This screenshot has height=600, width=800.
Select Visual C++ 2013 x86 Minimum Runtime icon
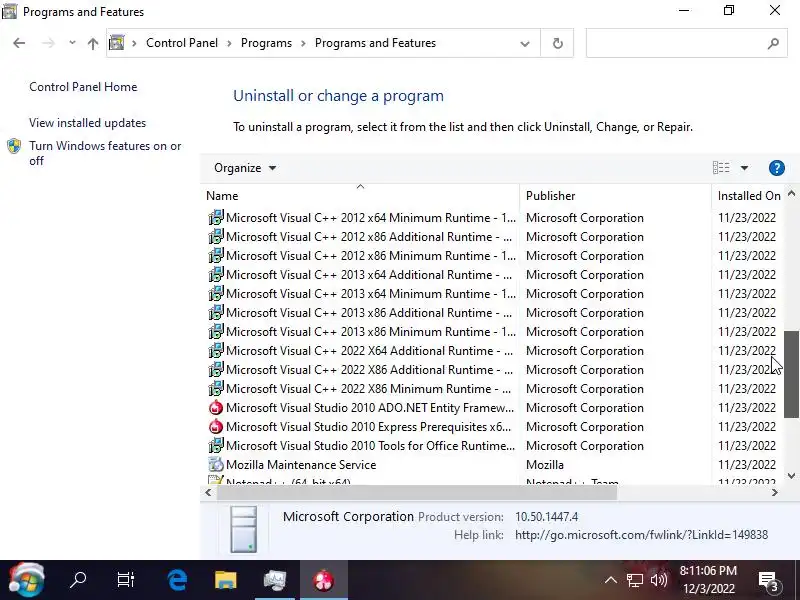tap(216, 332)
